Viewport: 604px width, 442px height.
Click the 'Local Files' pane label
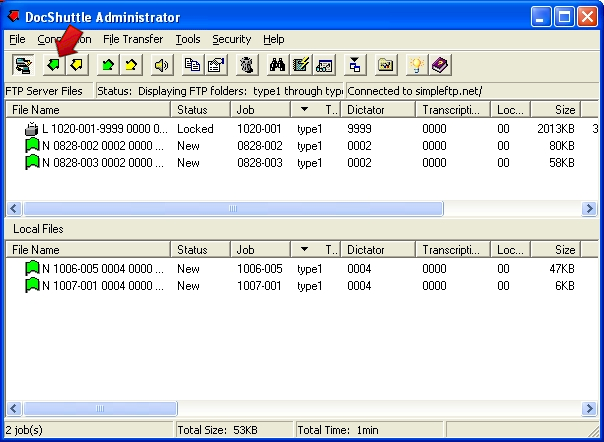pos(38,229)
